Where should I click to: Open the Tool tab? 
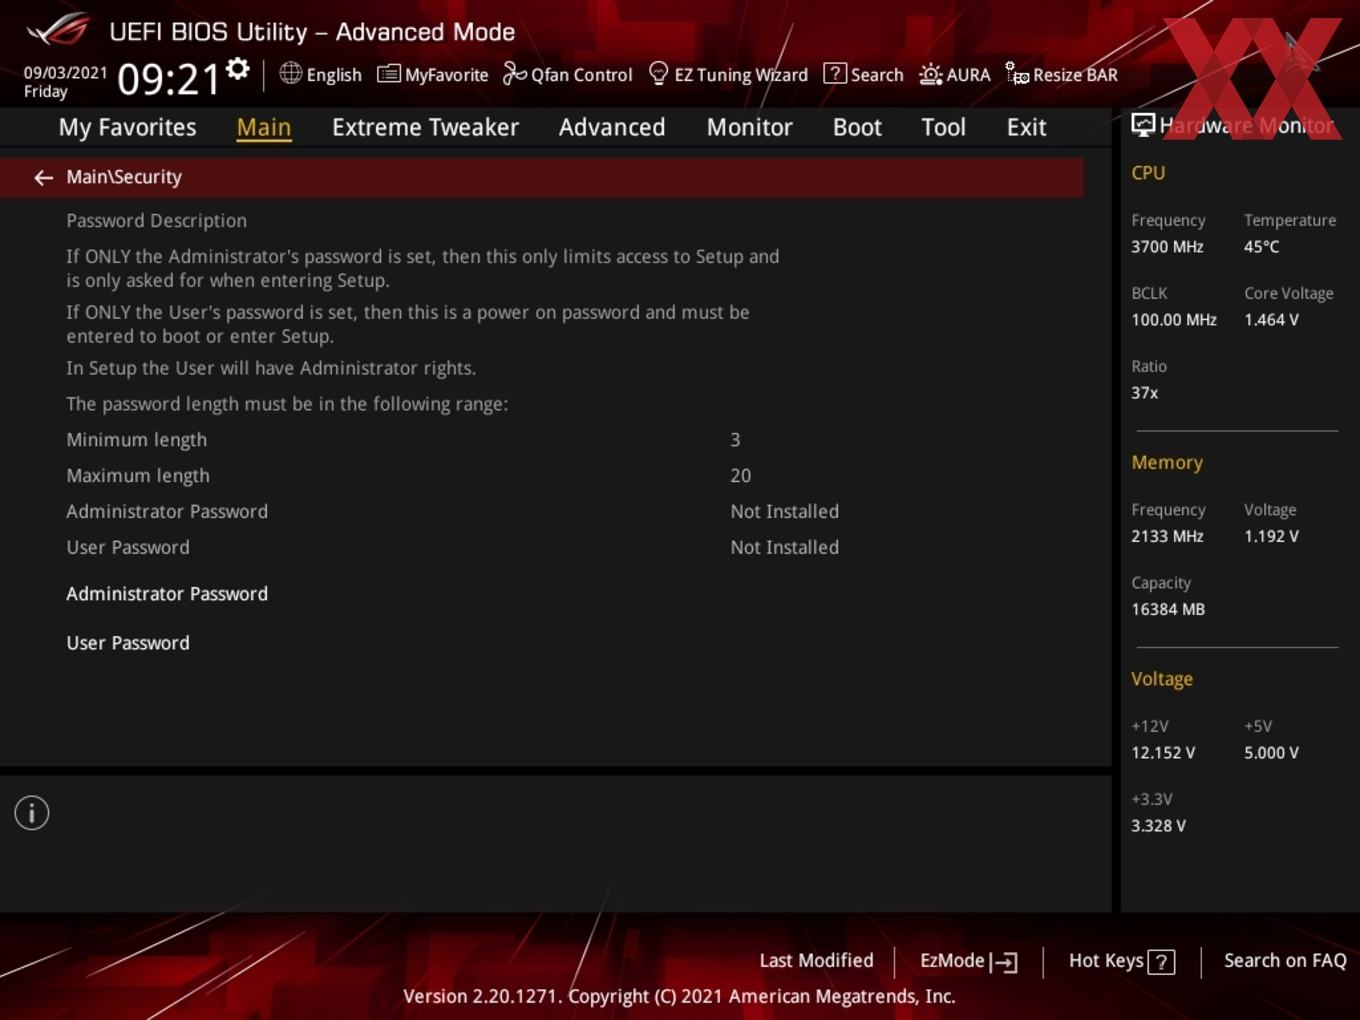click(x=943, y=127)
